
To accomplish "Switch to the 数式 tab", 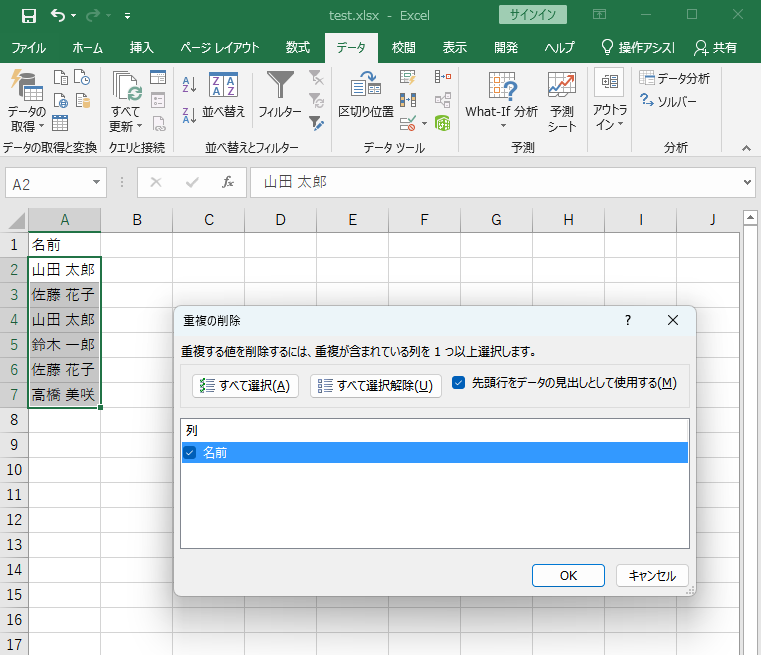I will coord(298,48).
